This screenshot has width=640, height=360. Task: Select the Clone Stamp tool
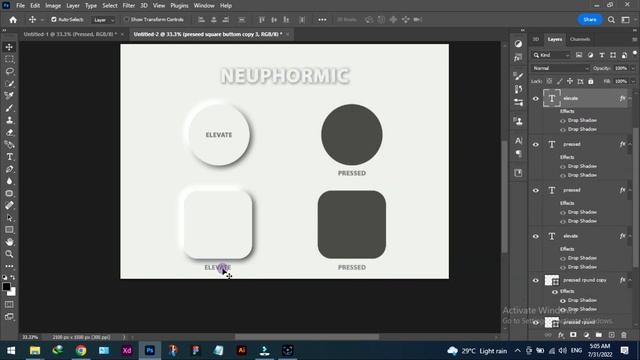coord(9,120)
